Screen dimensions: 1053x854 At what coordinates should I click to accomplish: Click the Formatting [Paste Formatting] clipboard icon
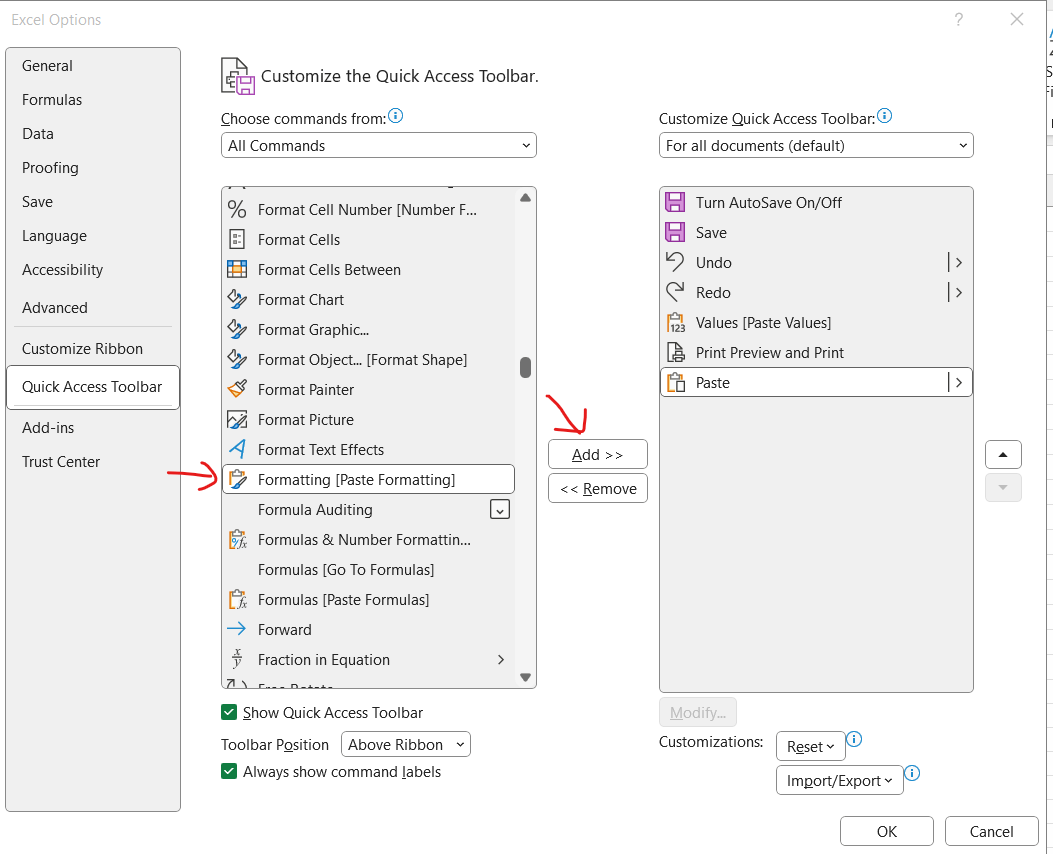click(237, 479)
